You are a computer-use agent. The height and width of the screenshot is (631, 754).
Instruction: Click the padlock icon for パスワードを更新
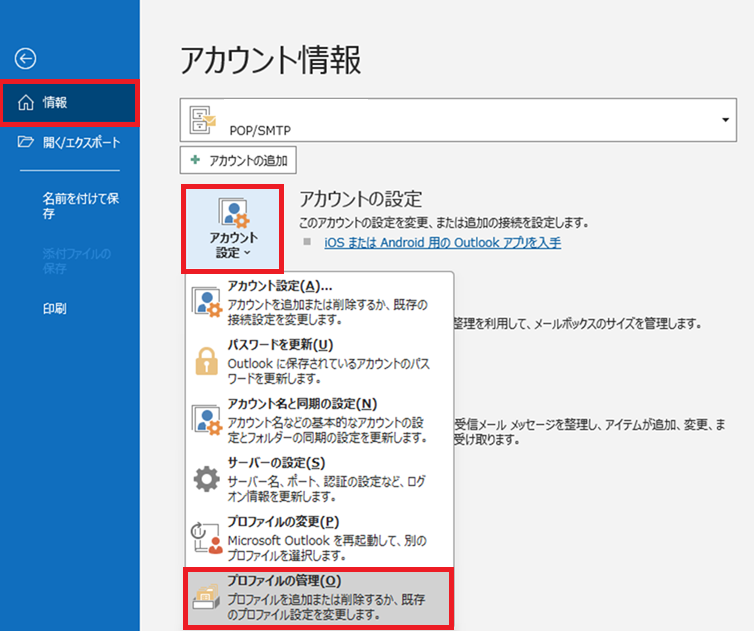point(207,361)
